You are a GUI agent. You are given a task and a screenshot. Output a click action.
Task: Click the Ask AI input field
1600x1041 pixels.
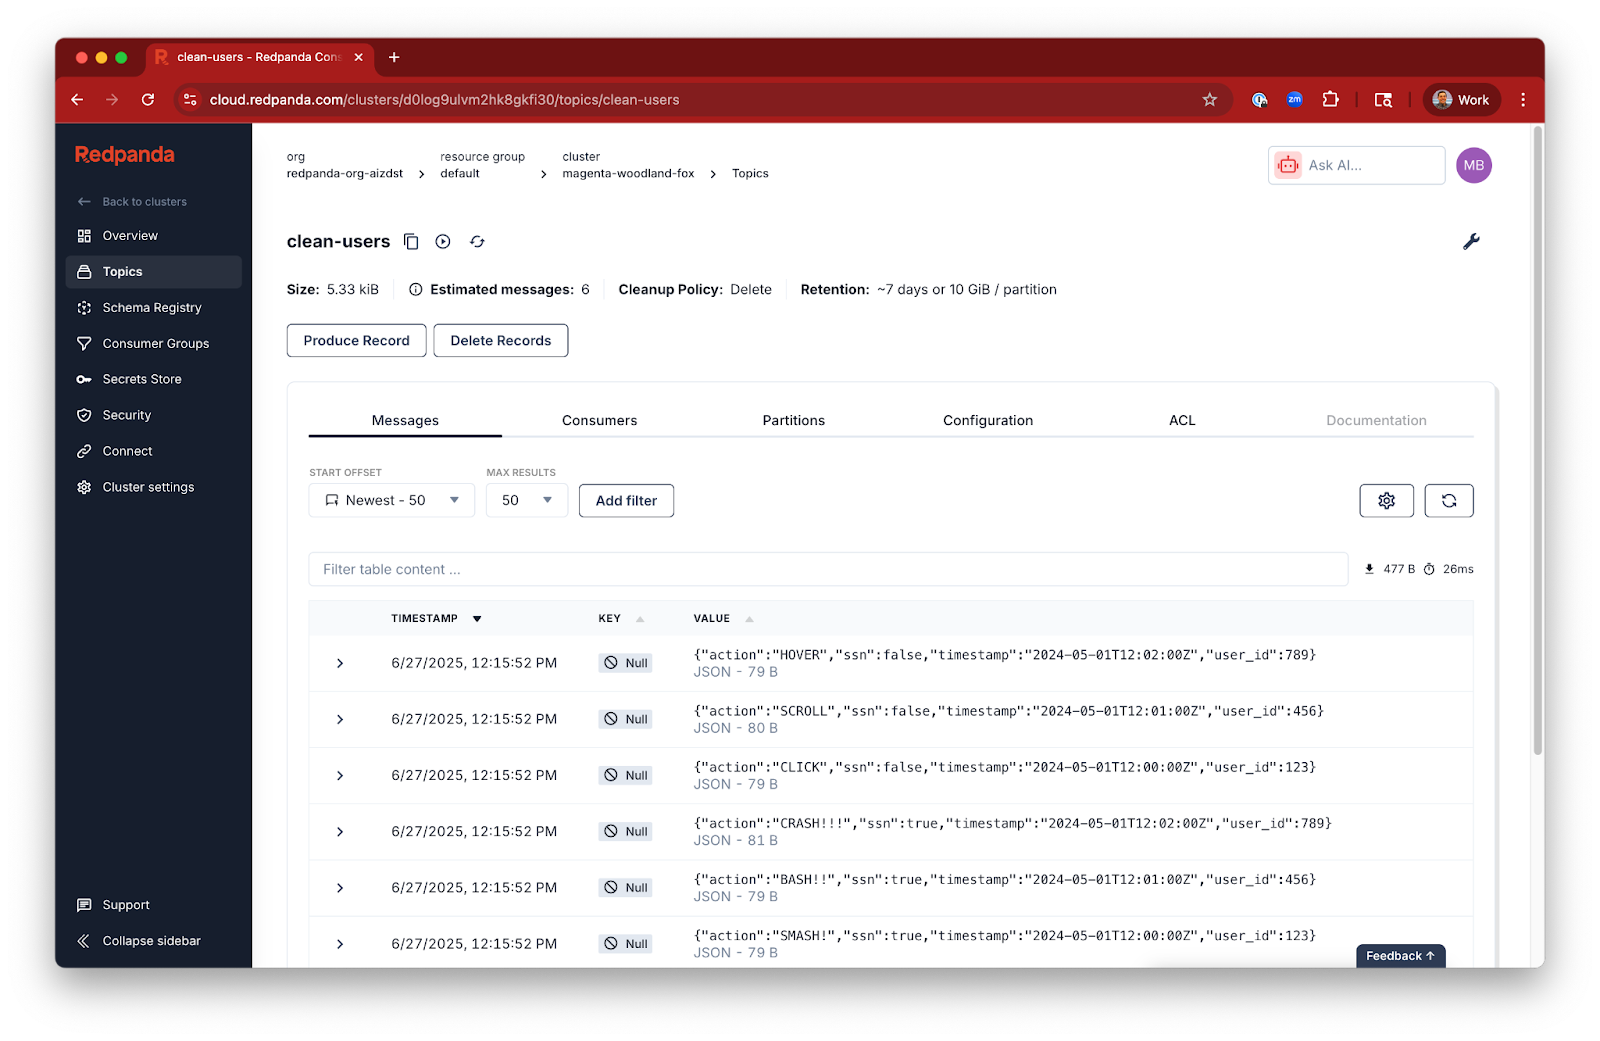(x=1356, y=165)
